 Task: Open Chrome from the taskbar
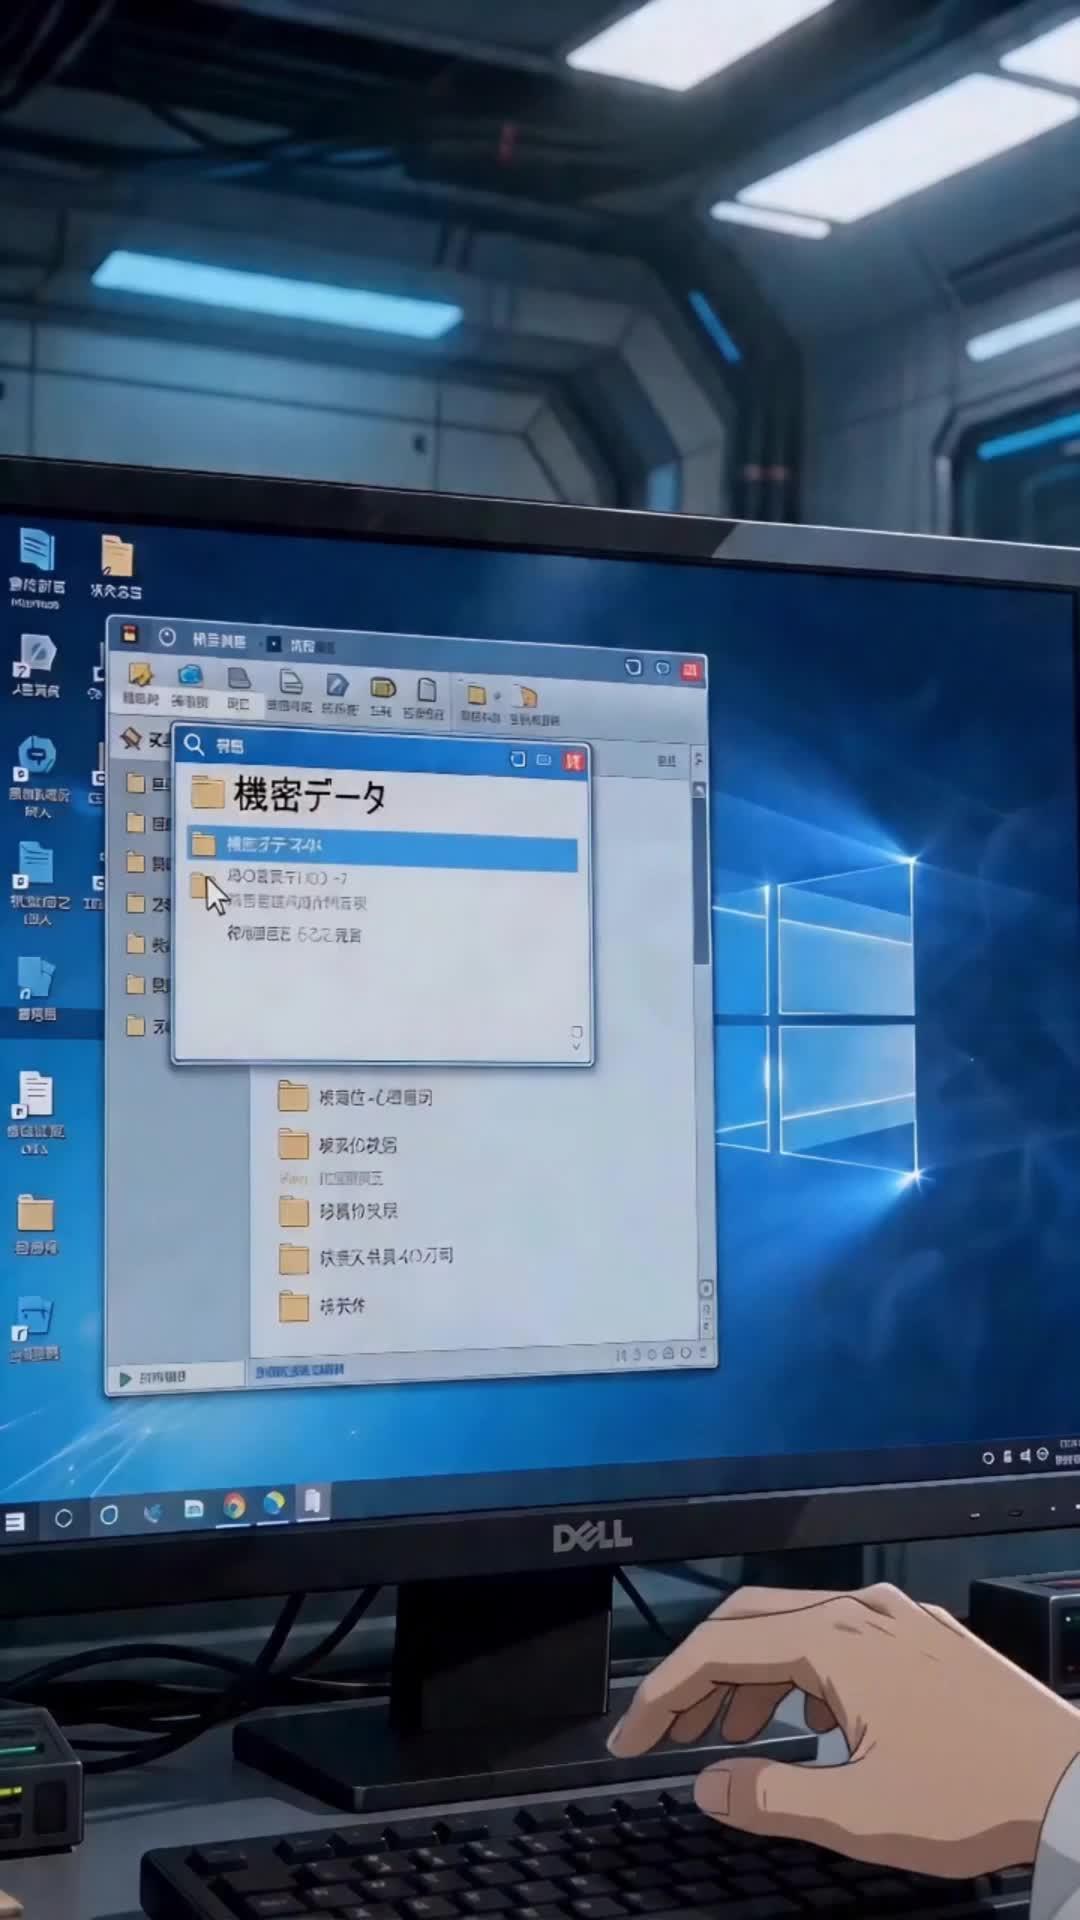(234, 1506)
